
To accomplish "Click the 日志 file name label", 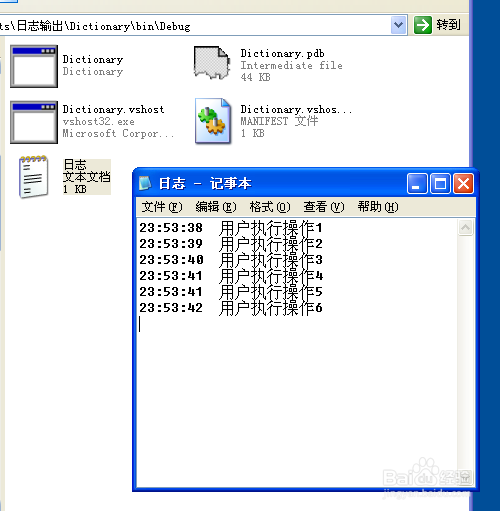I will (x=75, y=165).
